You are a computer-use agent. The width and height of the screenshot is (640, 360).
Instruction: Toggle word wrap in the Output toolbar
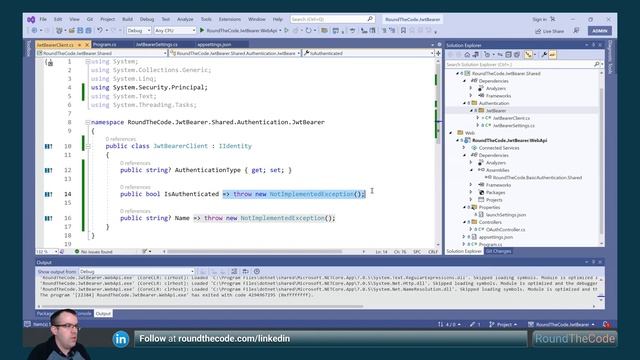pos(245,271)
